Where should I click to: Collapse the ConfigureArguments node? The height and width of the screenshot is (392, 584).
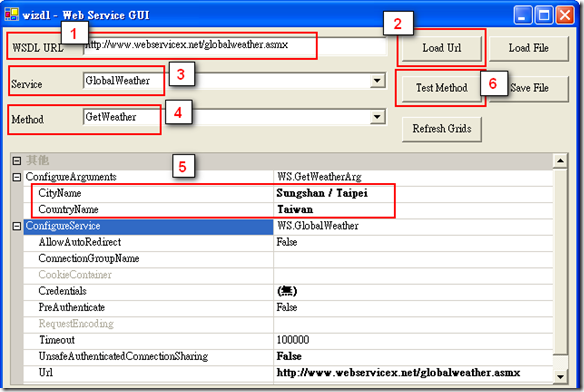[x=17, y=177]
